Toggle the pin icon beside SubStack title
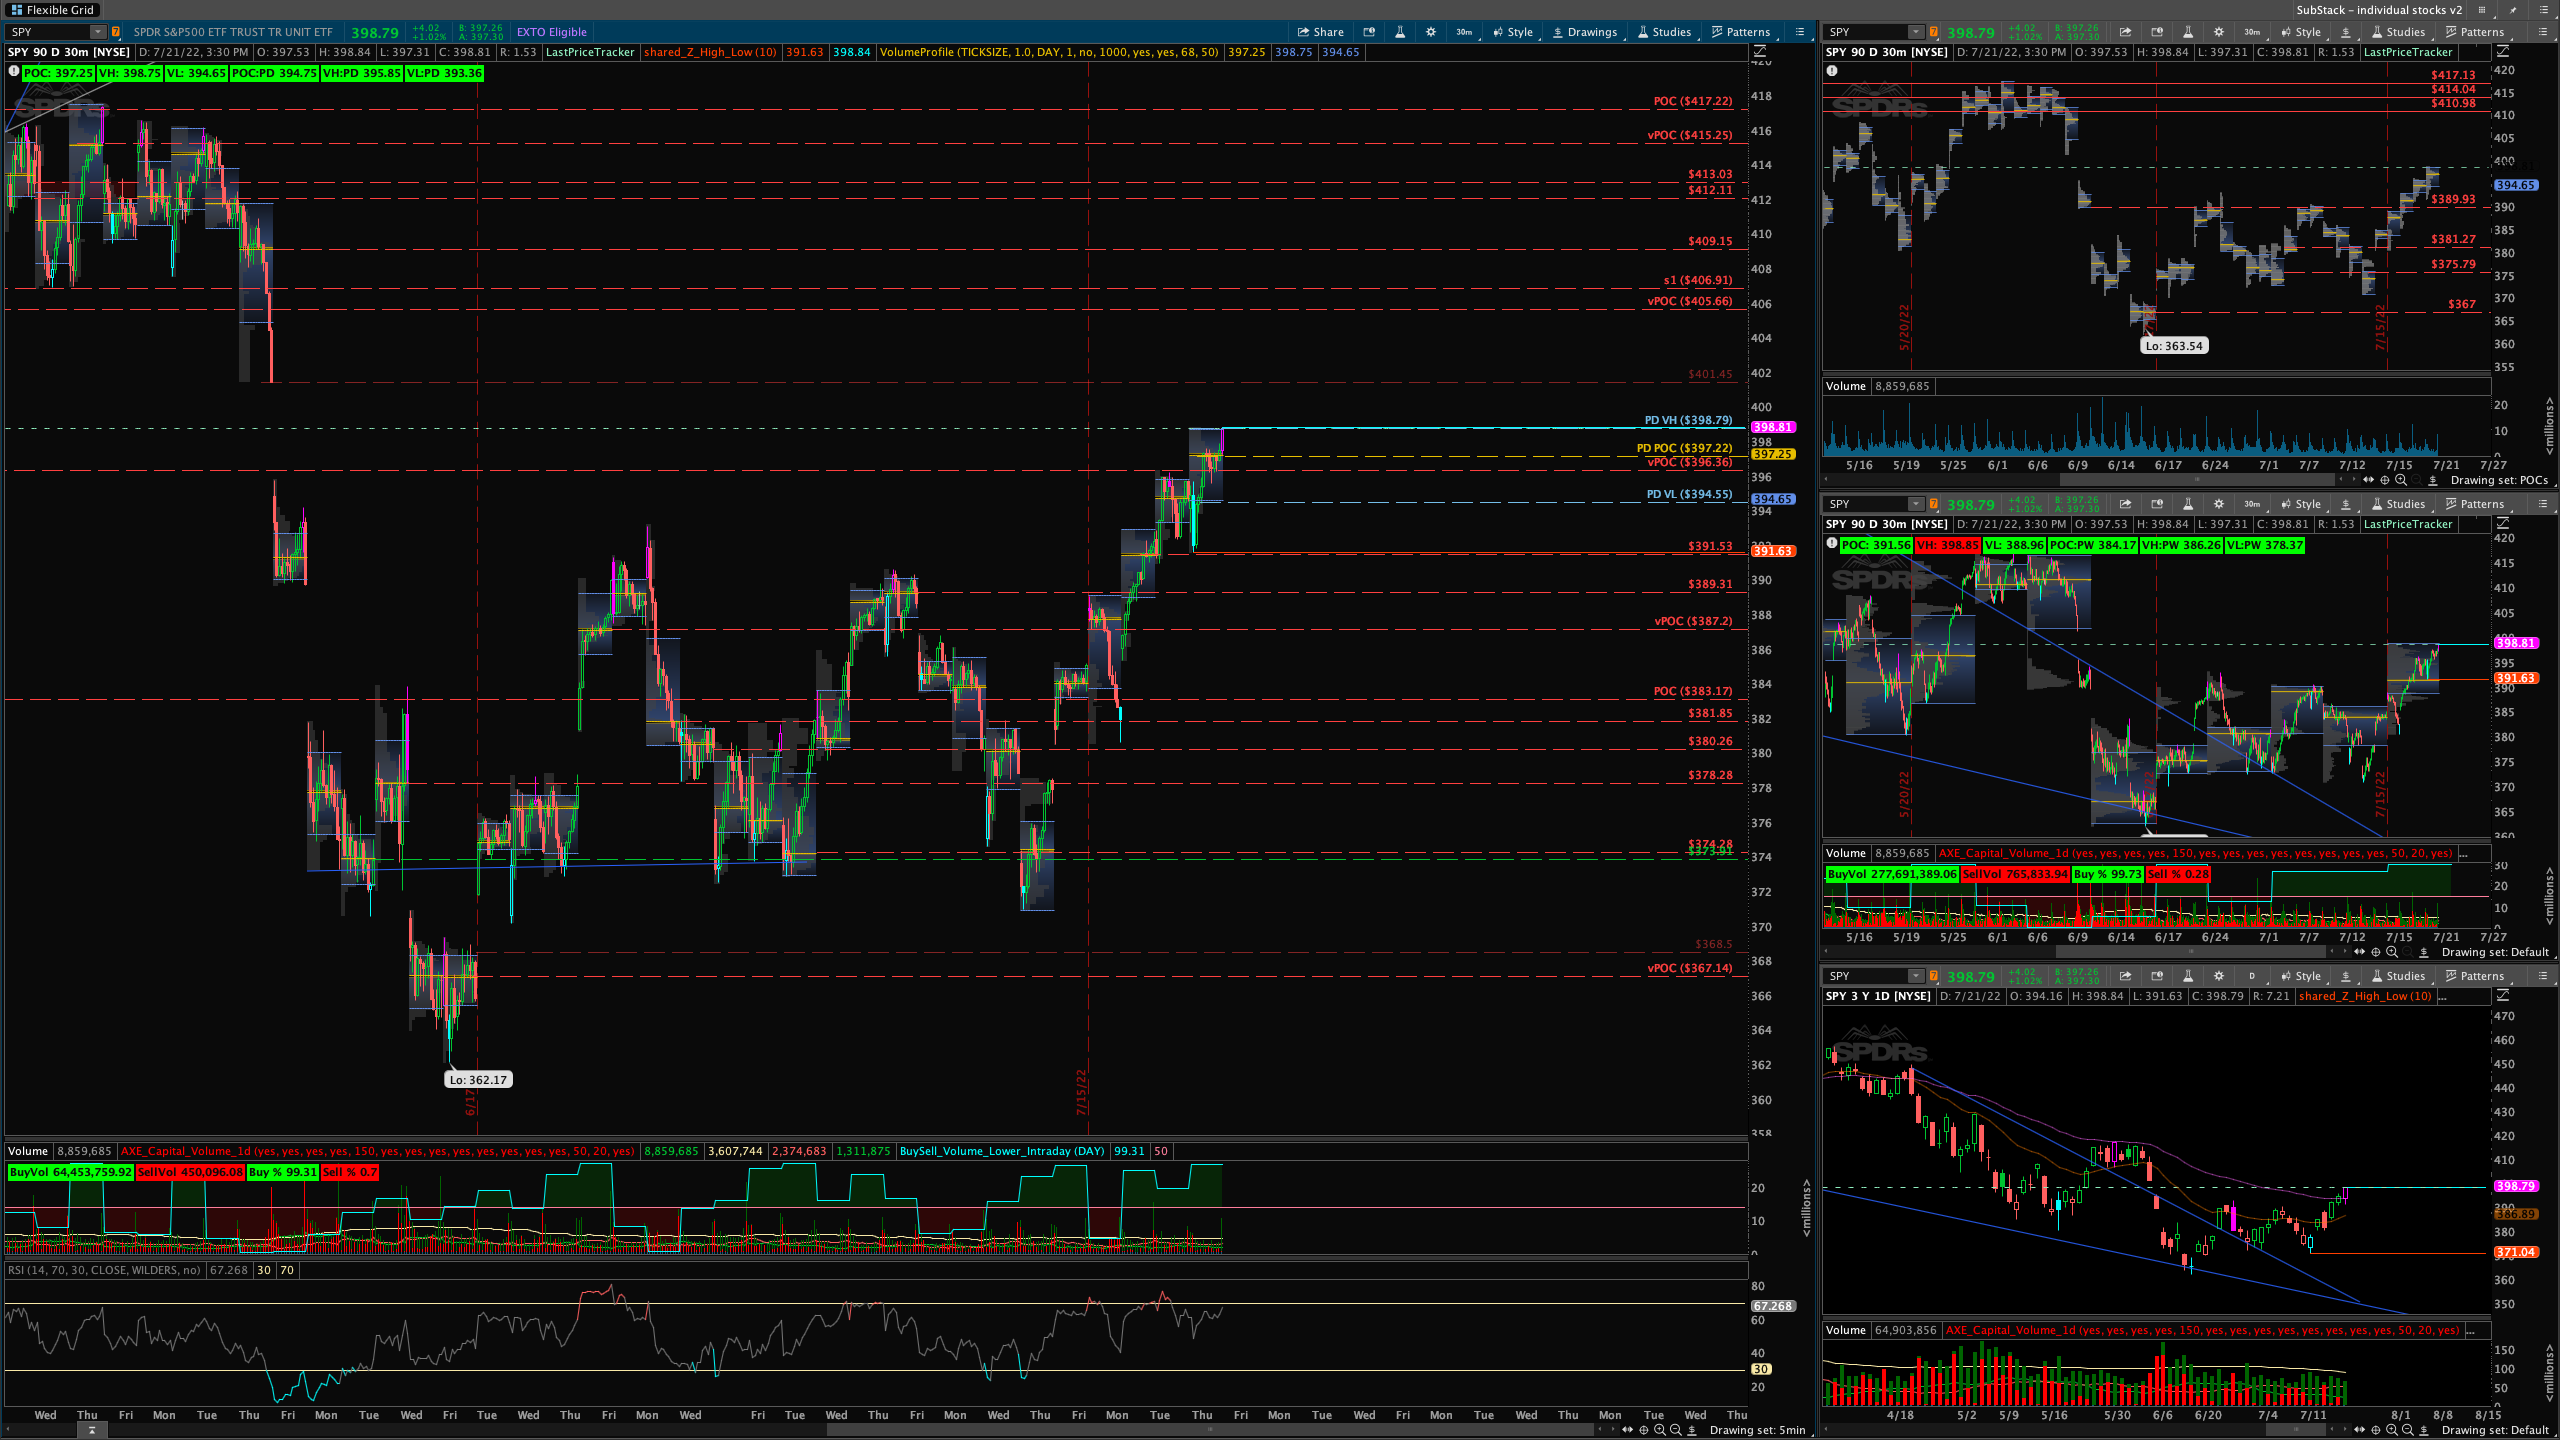Image resolution: width=2560 pixels, height=1440 pixels. pos(2513,10)
